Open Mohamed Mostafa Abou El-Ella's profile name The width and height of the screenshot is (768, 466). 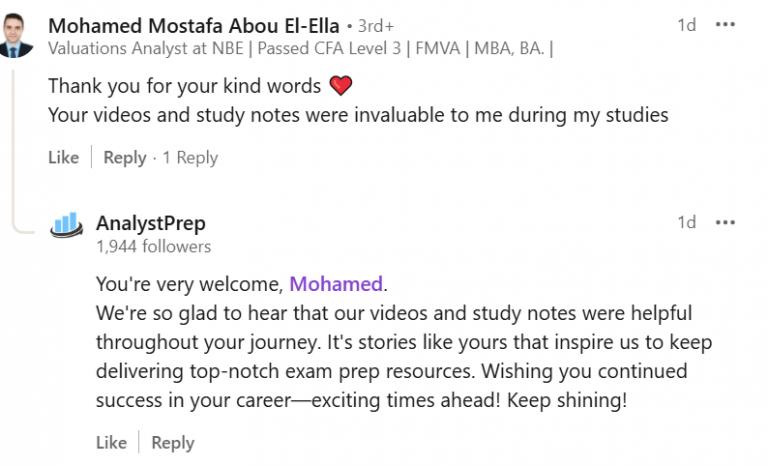click(193, 25)
